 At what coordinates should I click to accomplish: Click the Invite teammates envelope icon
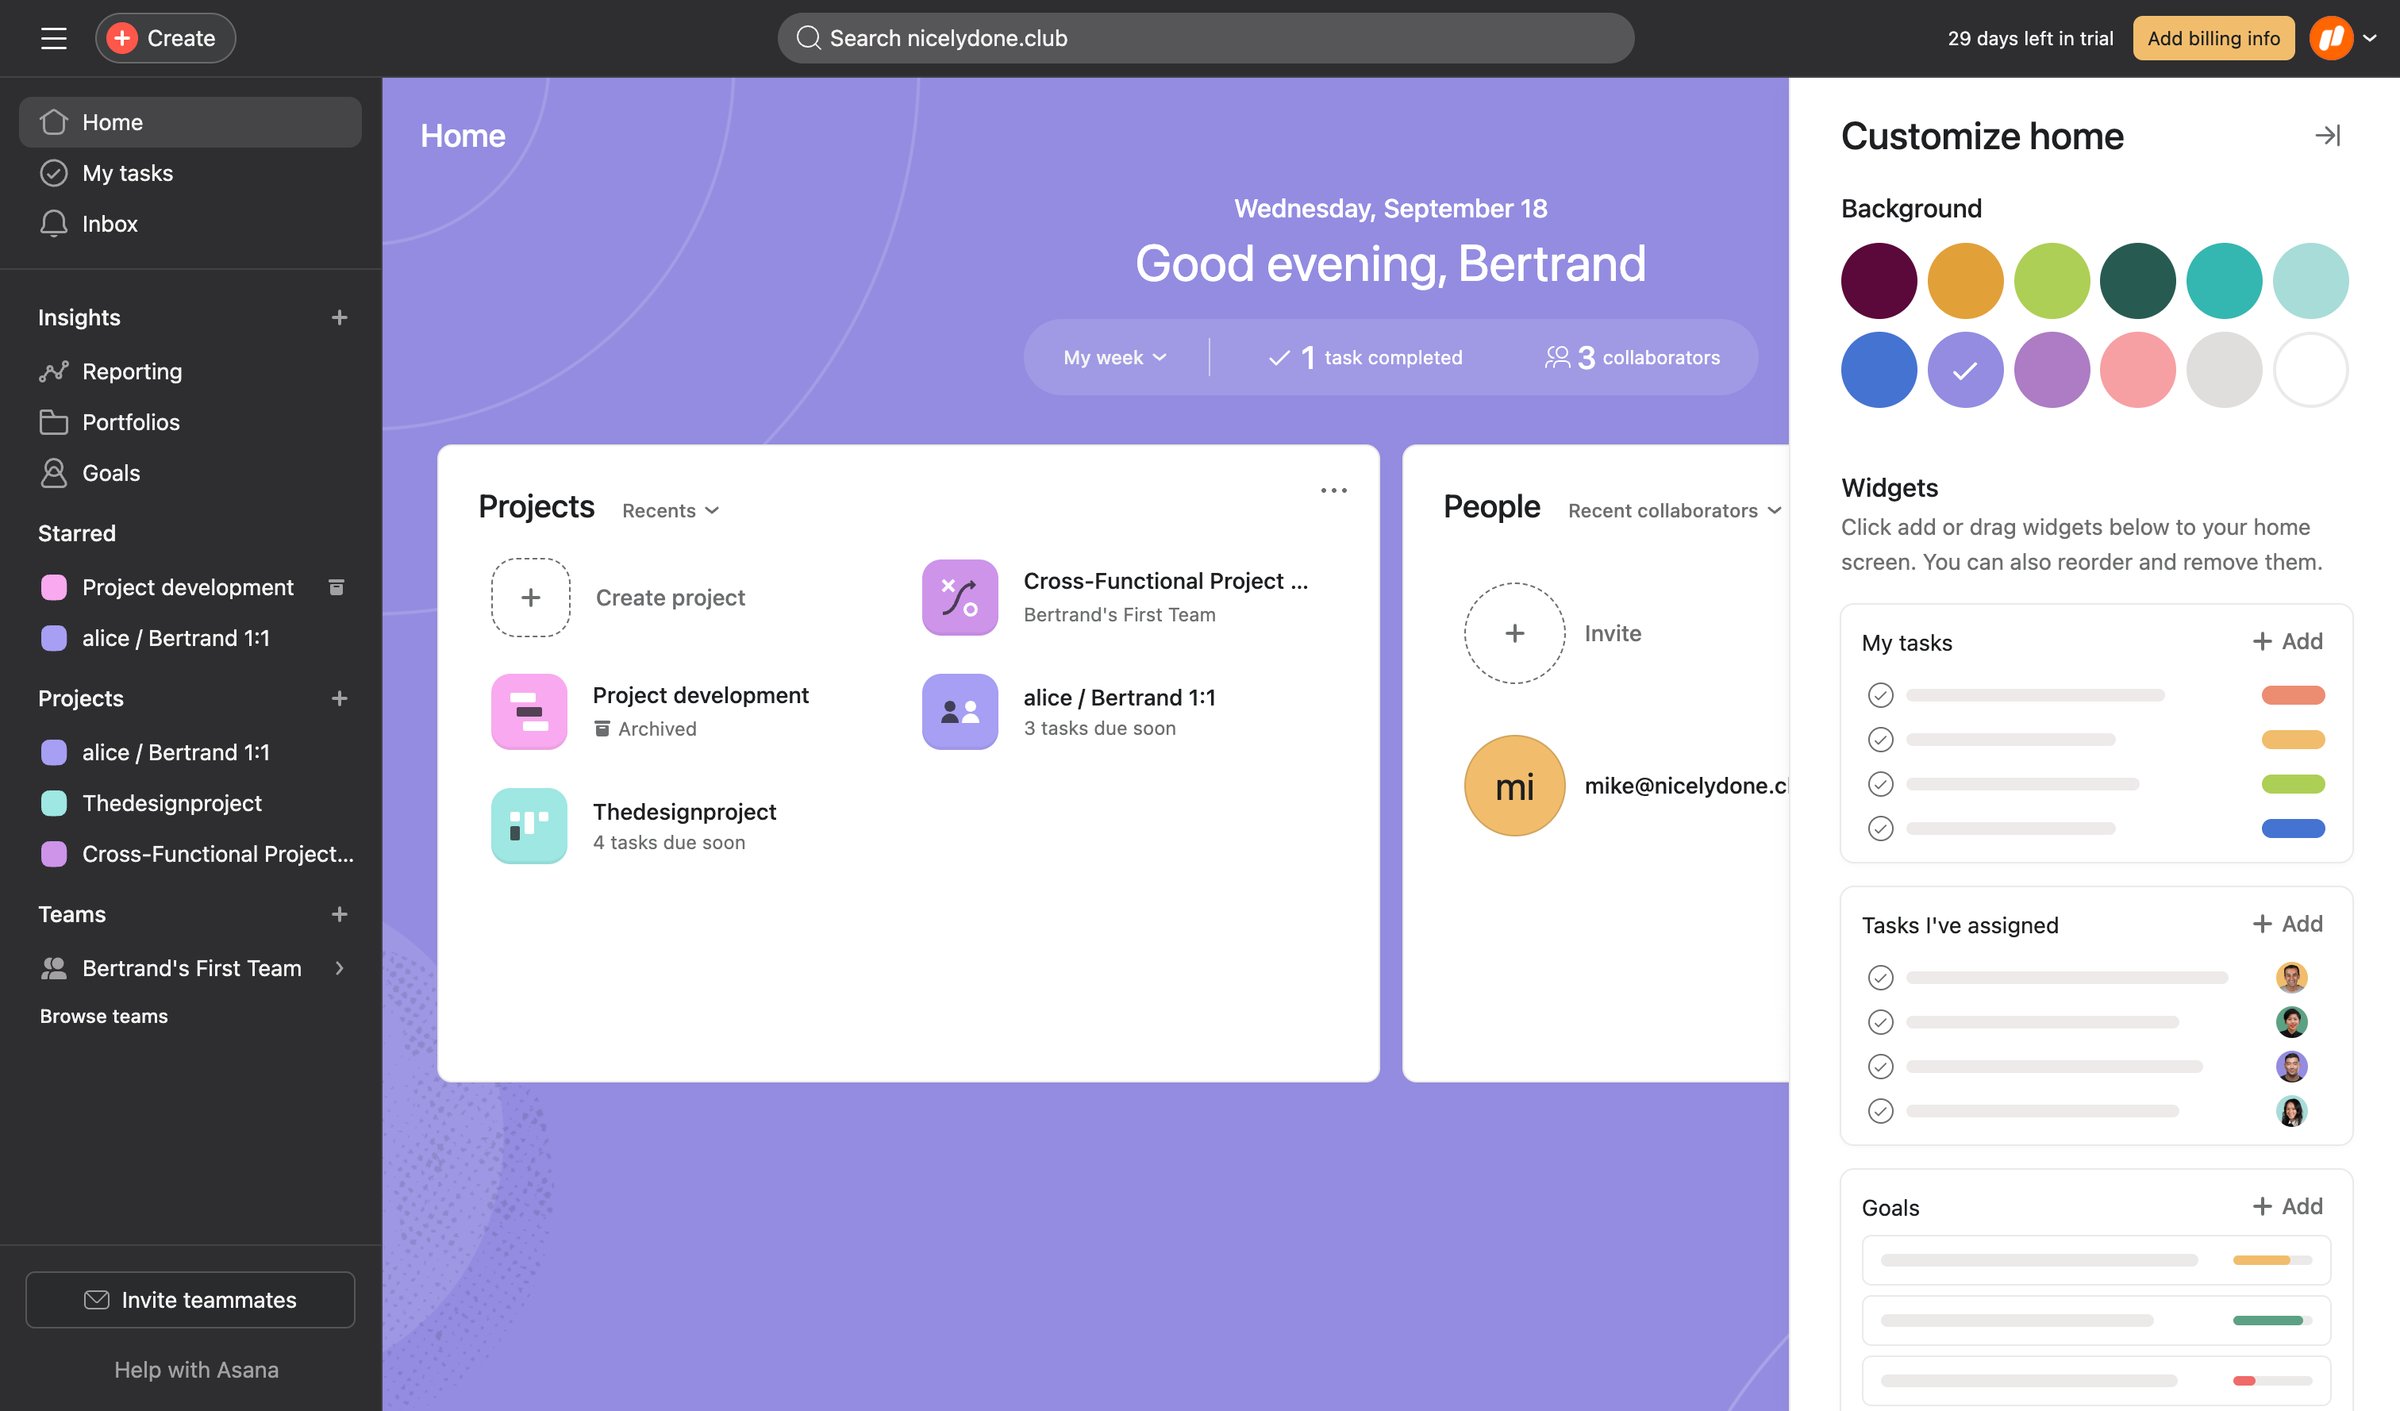pyautogui.click(x=97, y=1299)
